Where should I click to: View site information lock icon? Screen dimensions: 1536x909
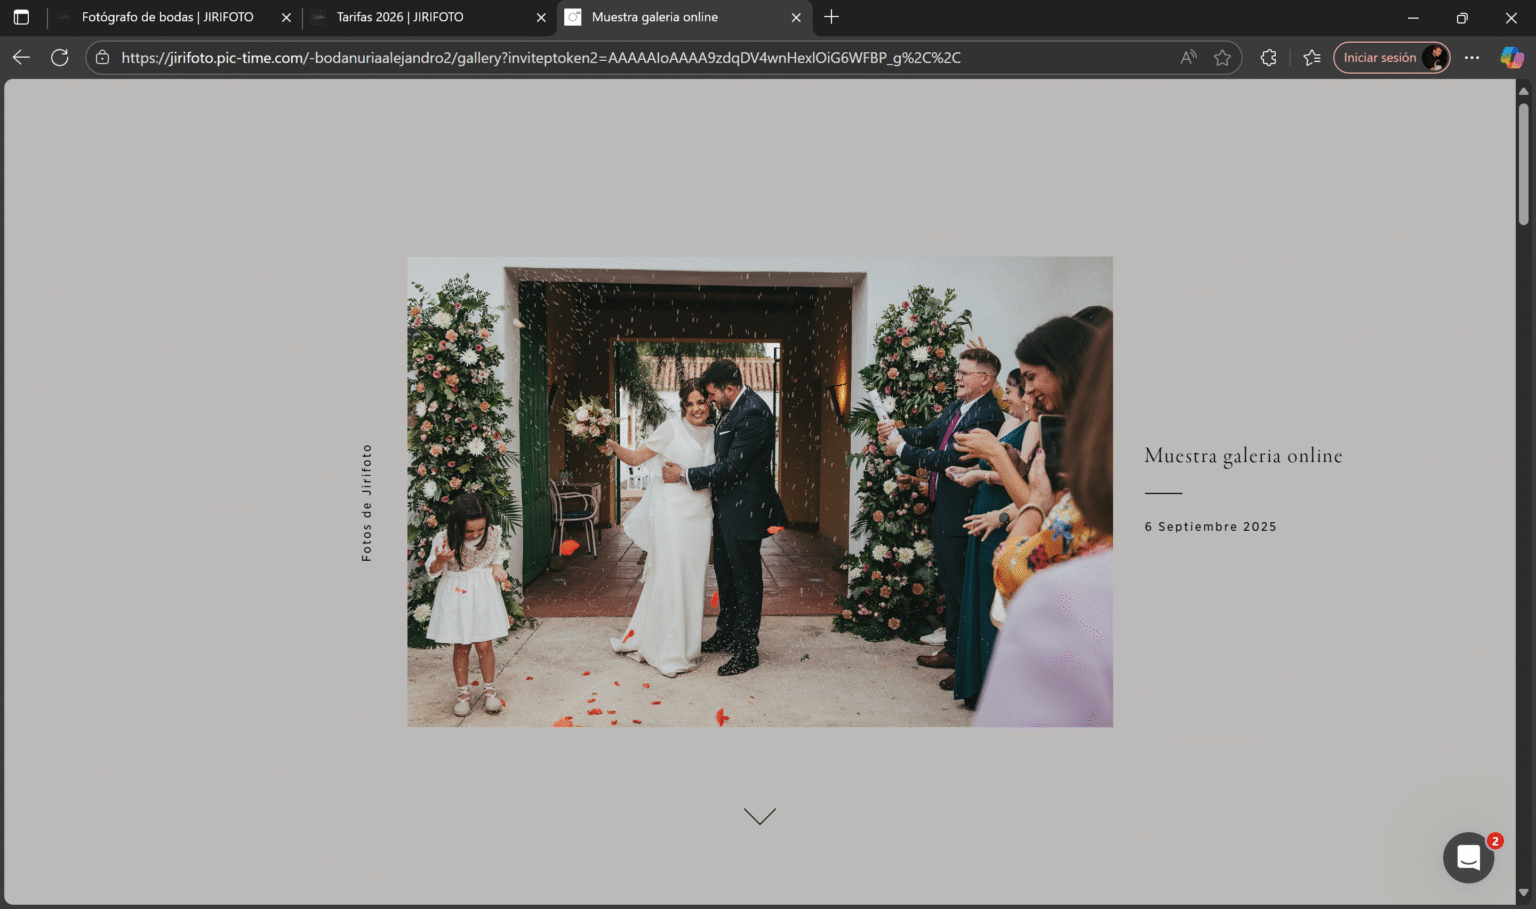[102, 58]
